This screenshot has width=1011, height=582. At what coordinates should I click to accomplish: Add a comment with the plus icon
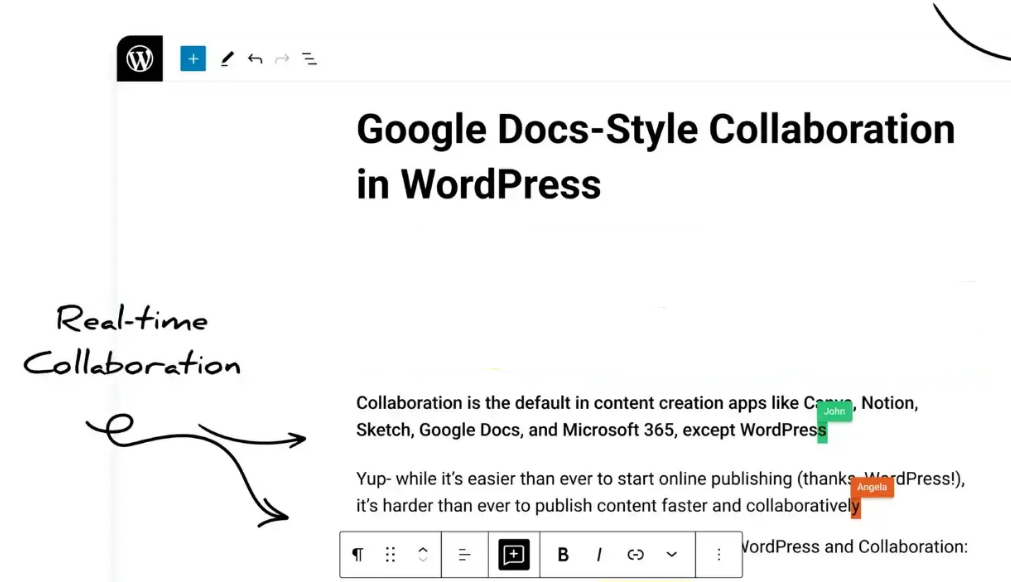pos(514,554)
